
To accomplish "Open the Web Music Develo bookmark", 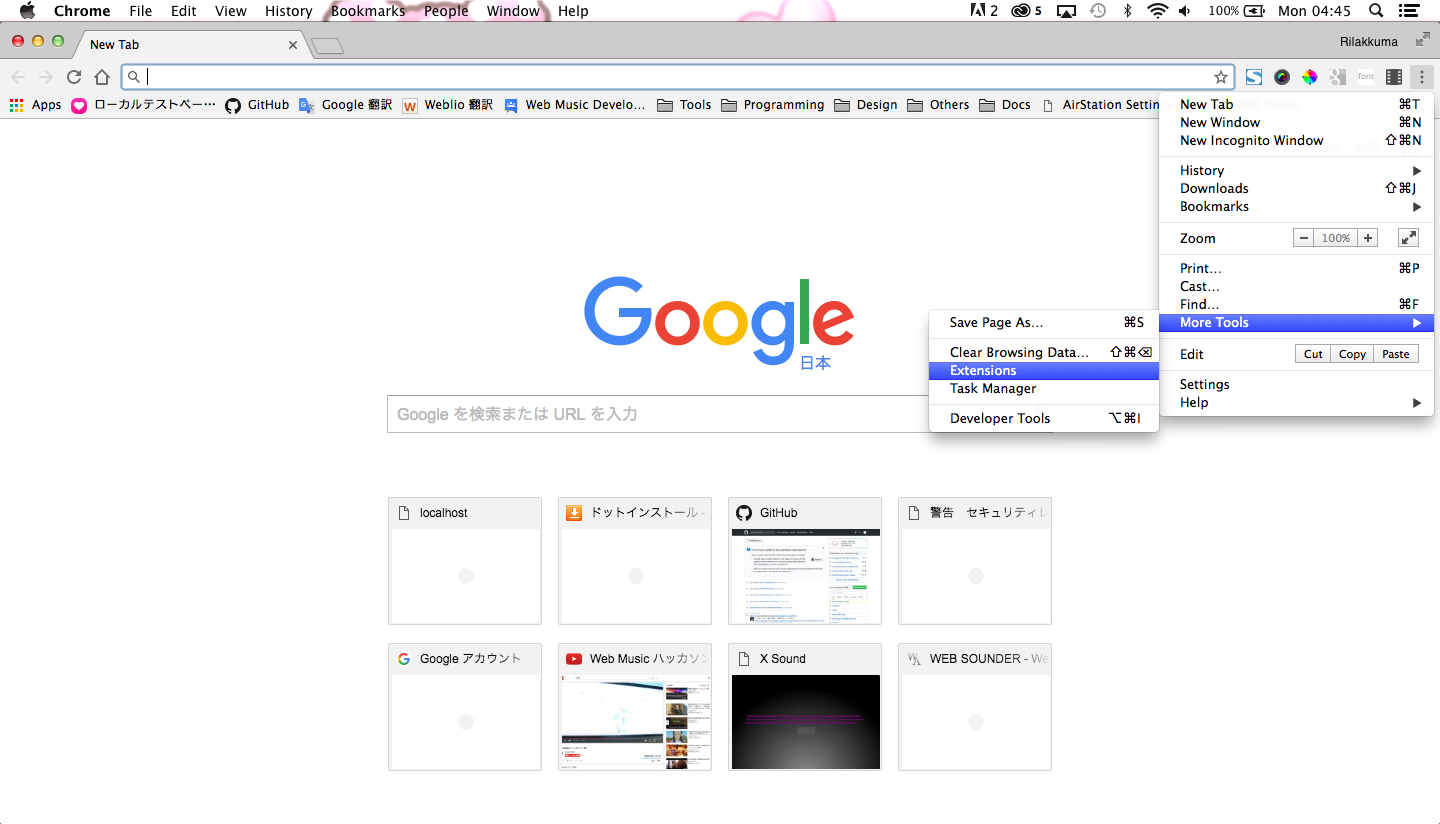I will (575, 105).
